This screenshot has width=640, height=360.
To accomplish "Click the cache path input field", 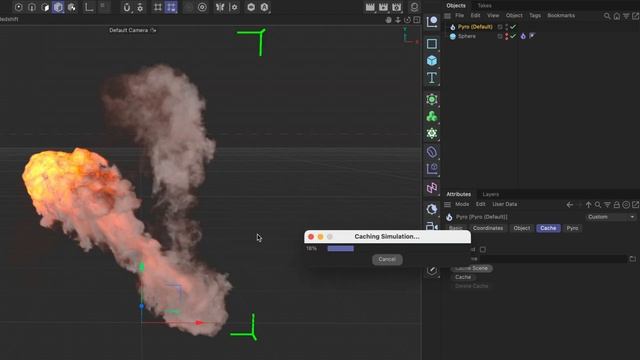I will pos(553,259).
